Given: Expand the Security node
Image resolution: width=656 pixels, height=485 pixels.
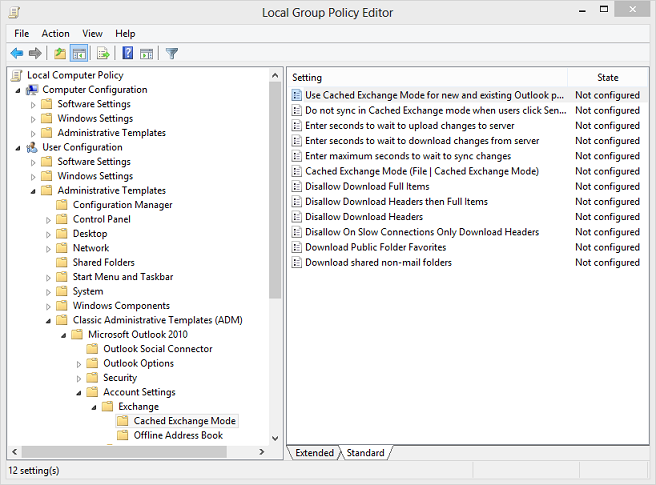Looking at the screenshot, I should [79, 378].
